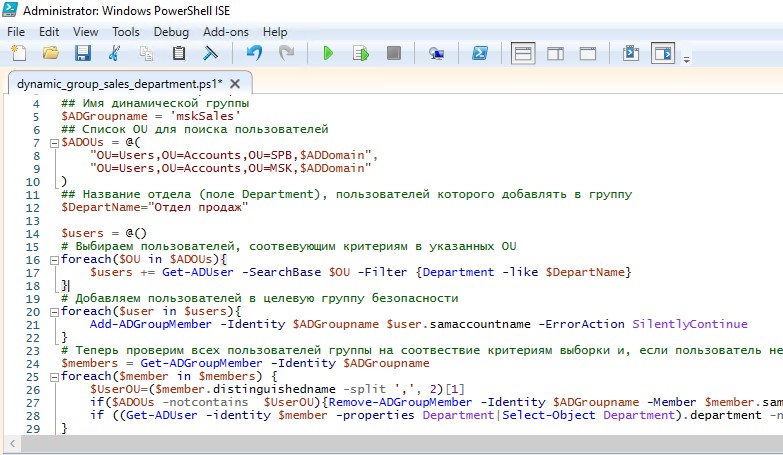The height and width of the screenshot is (455, 783).
Task: Click Remove-ADGroupMember cmdlet on line 27
Action: [x=400, y=402]
